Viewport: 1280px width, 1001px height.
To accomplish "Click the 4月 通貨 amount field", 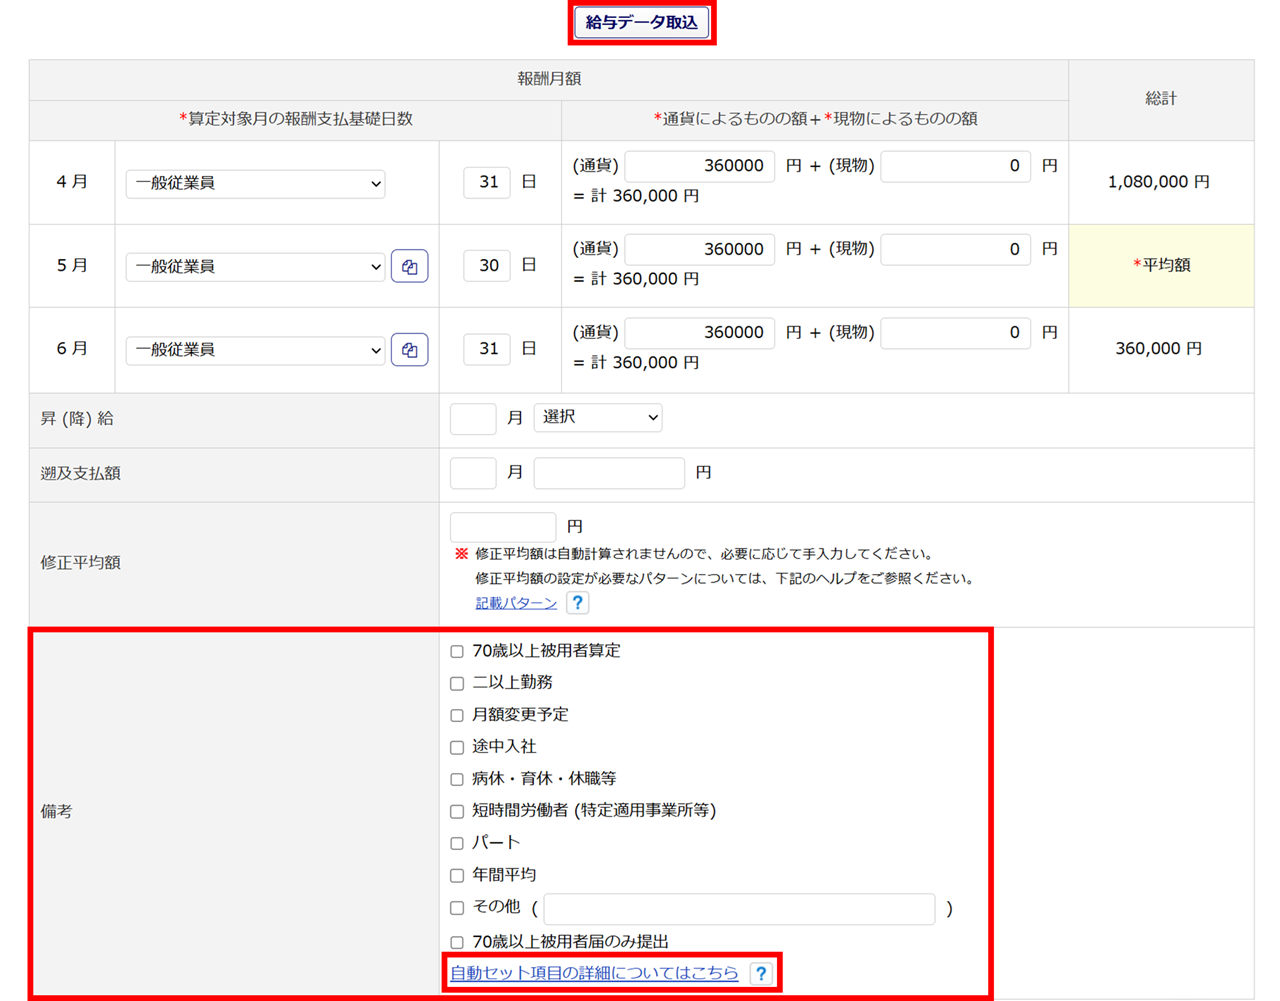I will 699,166.
